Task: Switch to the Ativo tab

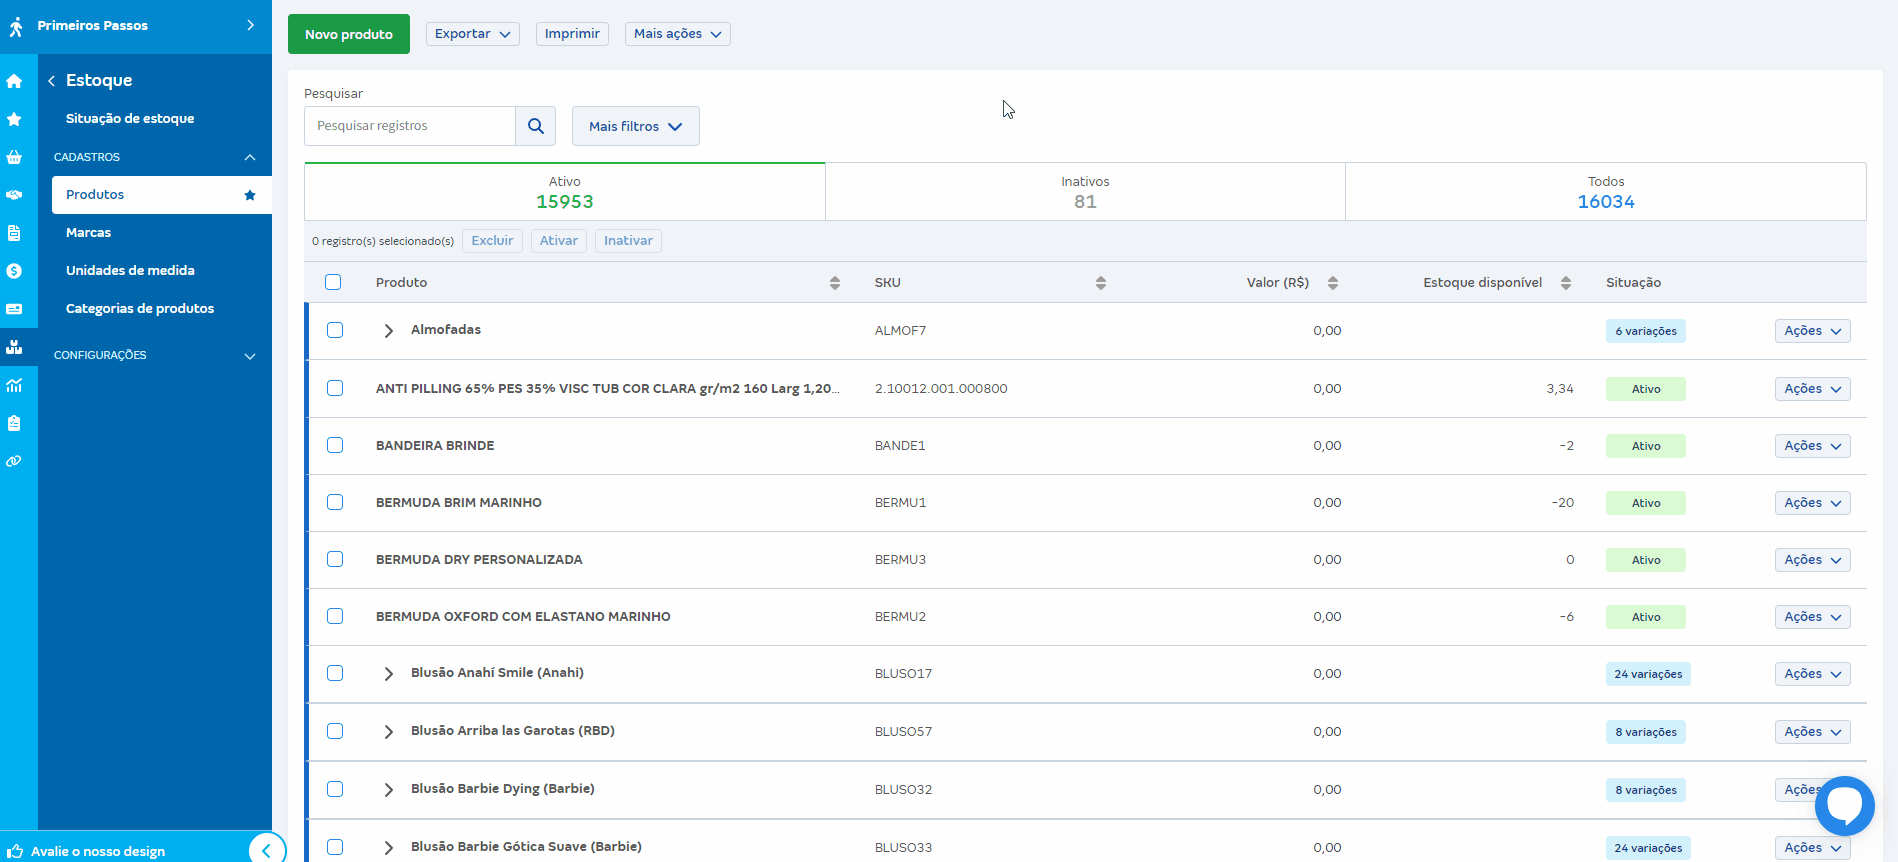Action: coord(565,192)
